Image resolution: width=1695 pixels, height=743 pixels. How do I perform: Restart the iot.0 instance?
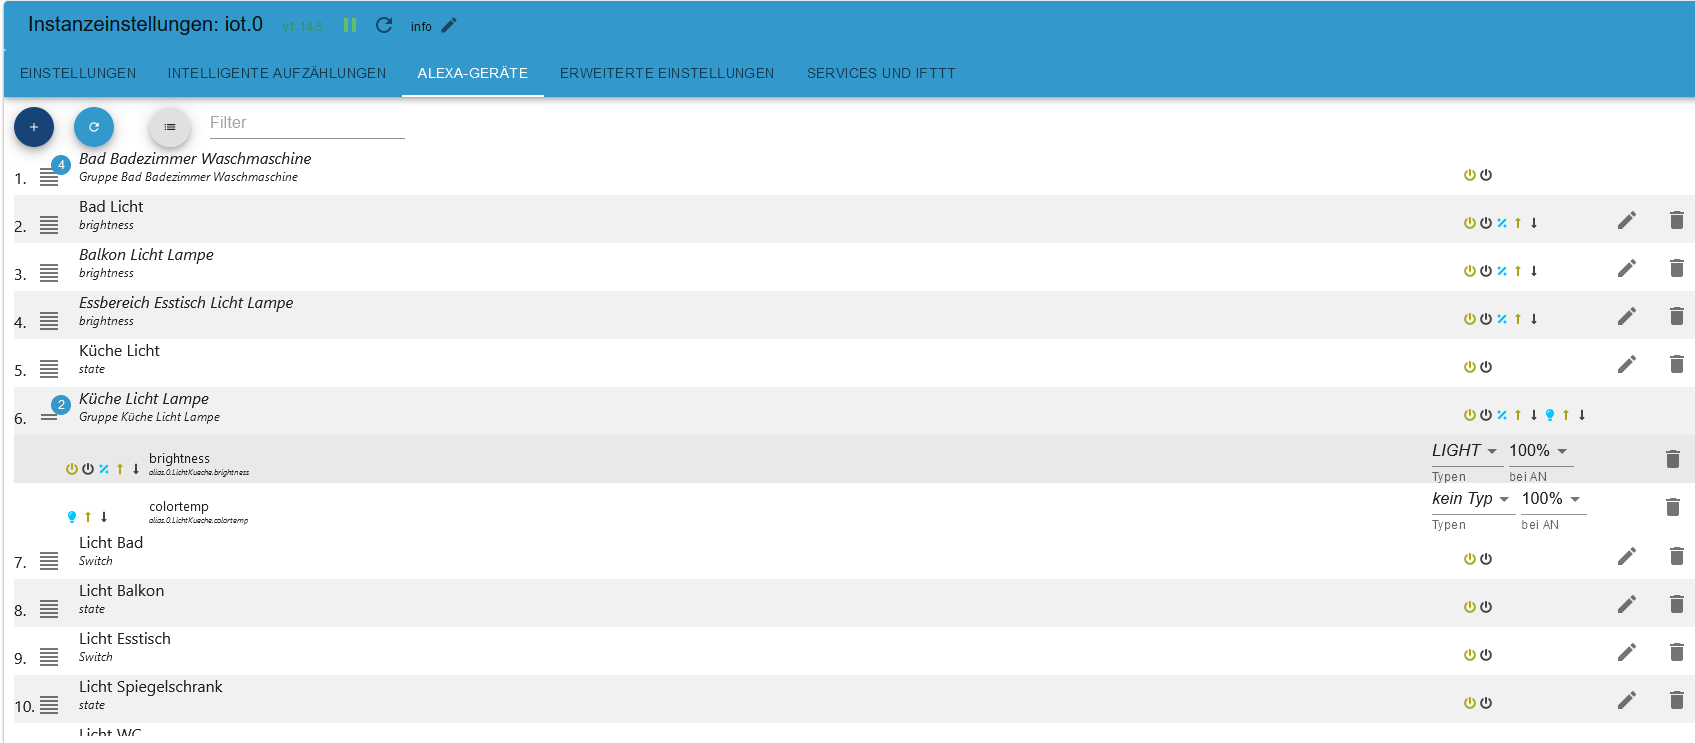(x=384, y=25)
